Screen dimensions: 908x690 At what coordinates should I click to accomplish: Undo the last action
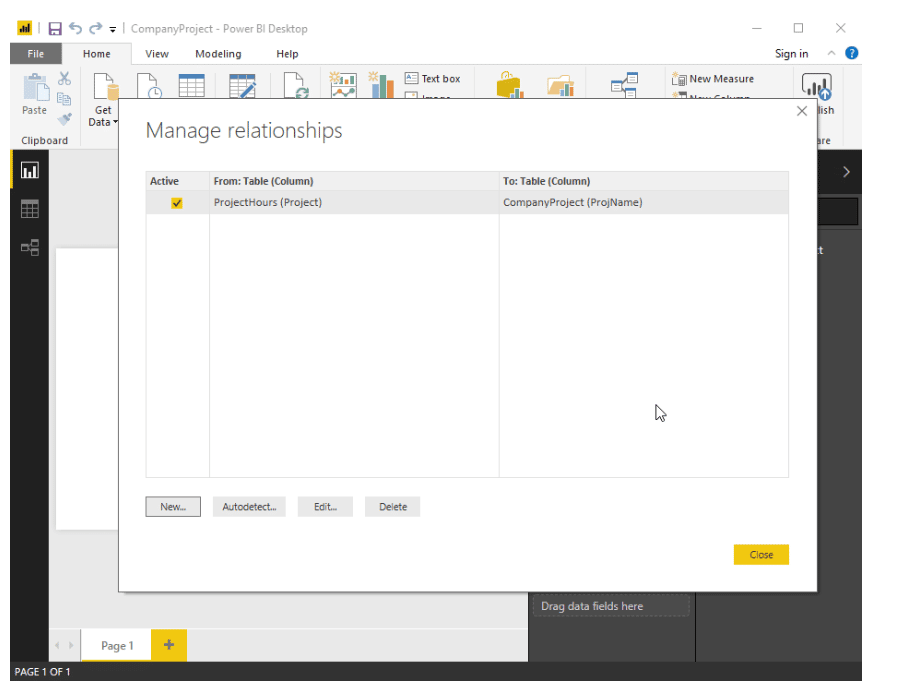coord(75,28)
